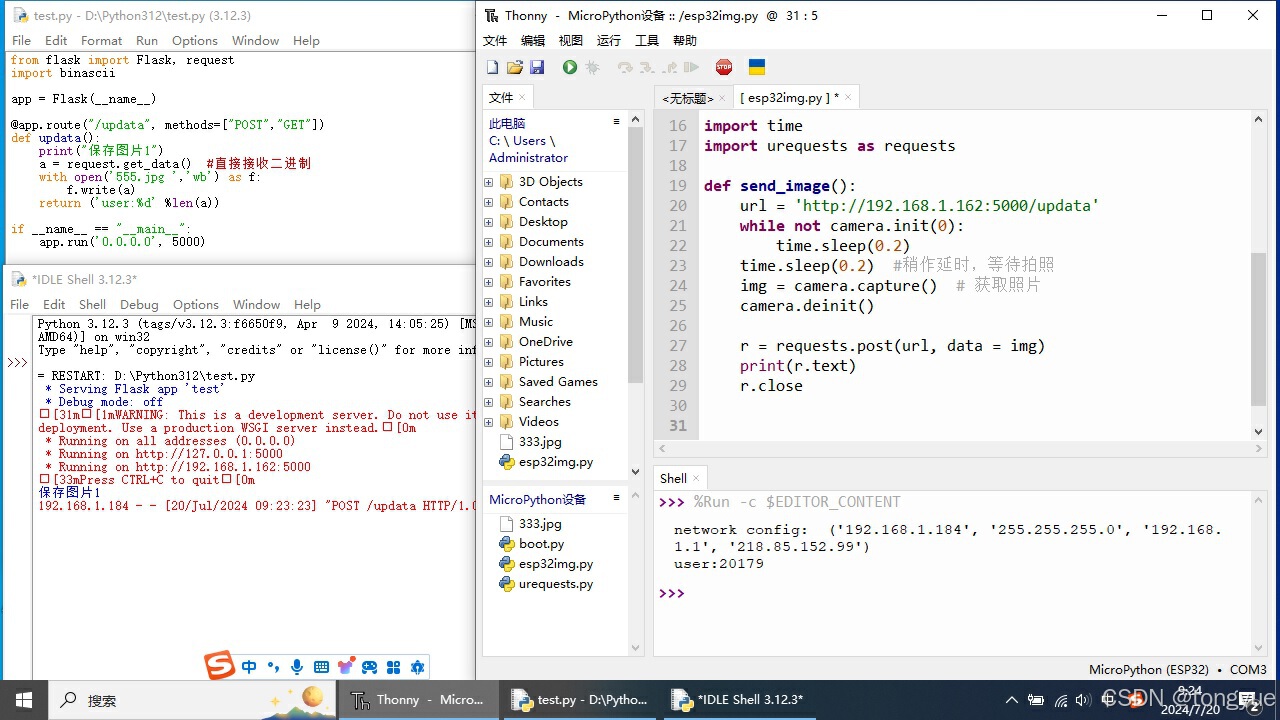Click the Ukraine flag icon in Thonny toolbar
The height and width of the screenshot is (720, 1280).
click(757, 67)
